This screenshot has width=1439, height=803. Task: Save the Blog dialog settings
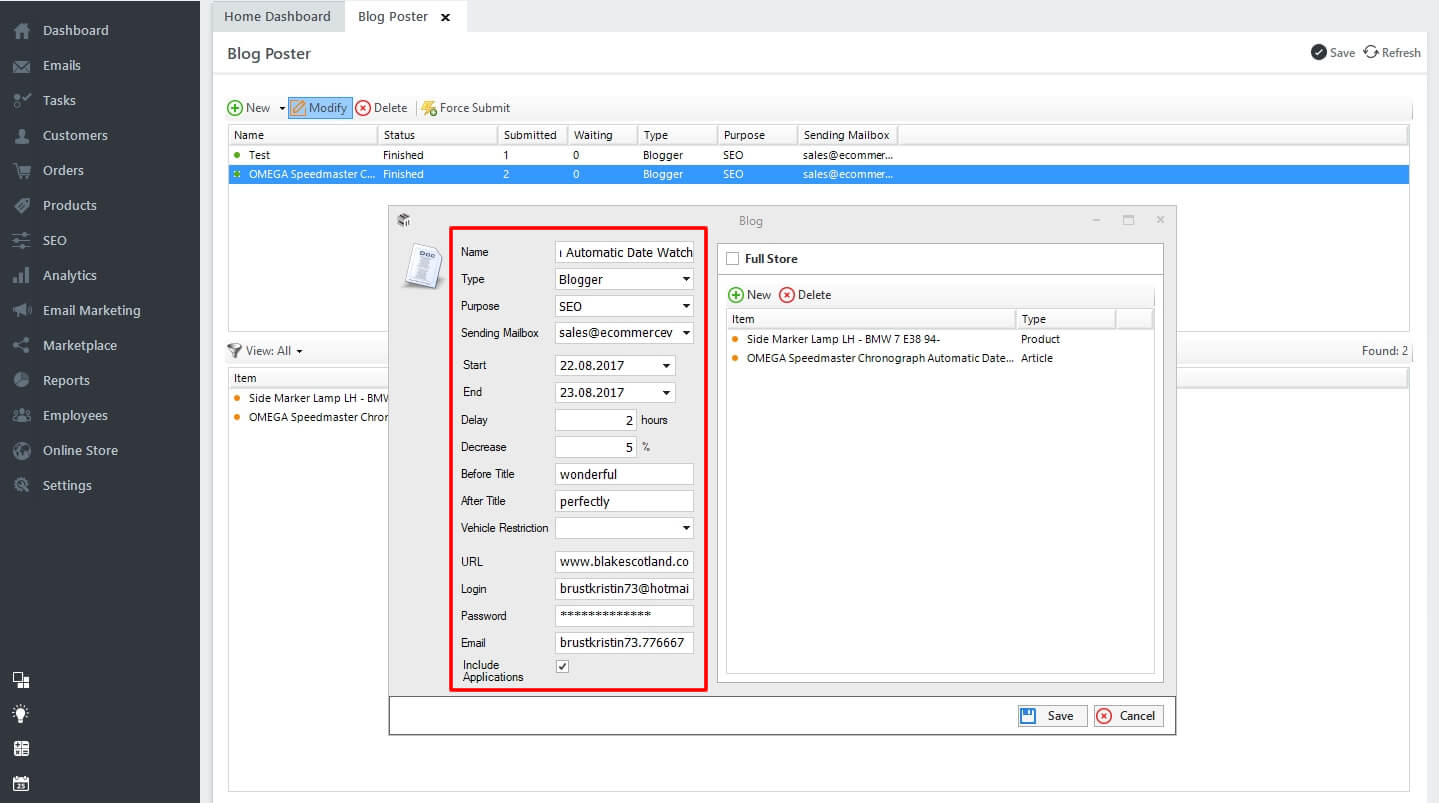[x=1052, y=716]
